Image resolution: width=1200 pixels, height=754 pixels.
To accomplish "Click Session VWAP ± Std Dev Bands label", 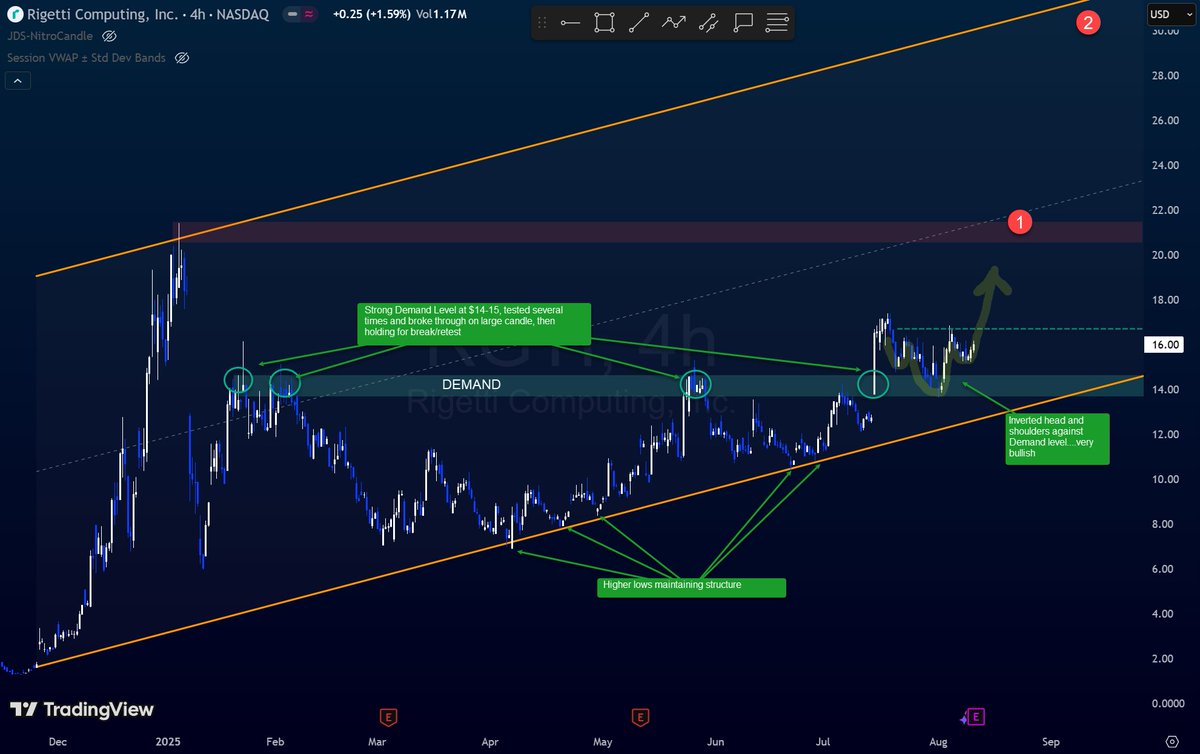I will coord(85,58).
